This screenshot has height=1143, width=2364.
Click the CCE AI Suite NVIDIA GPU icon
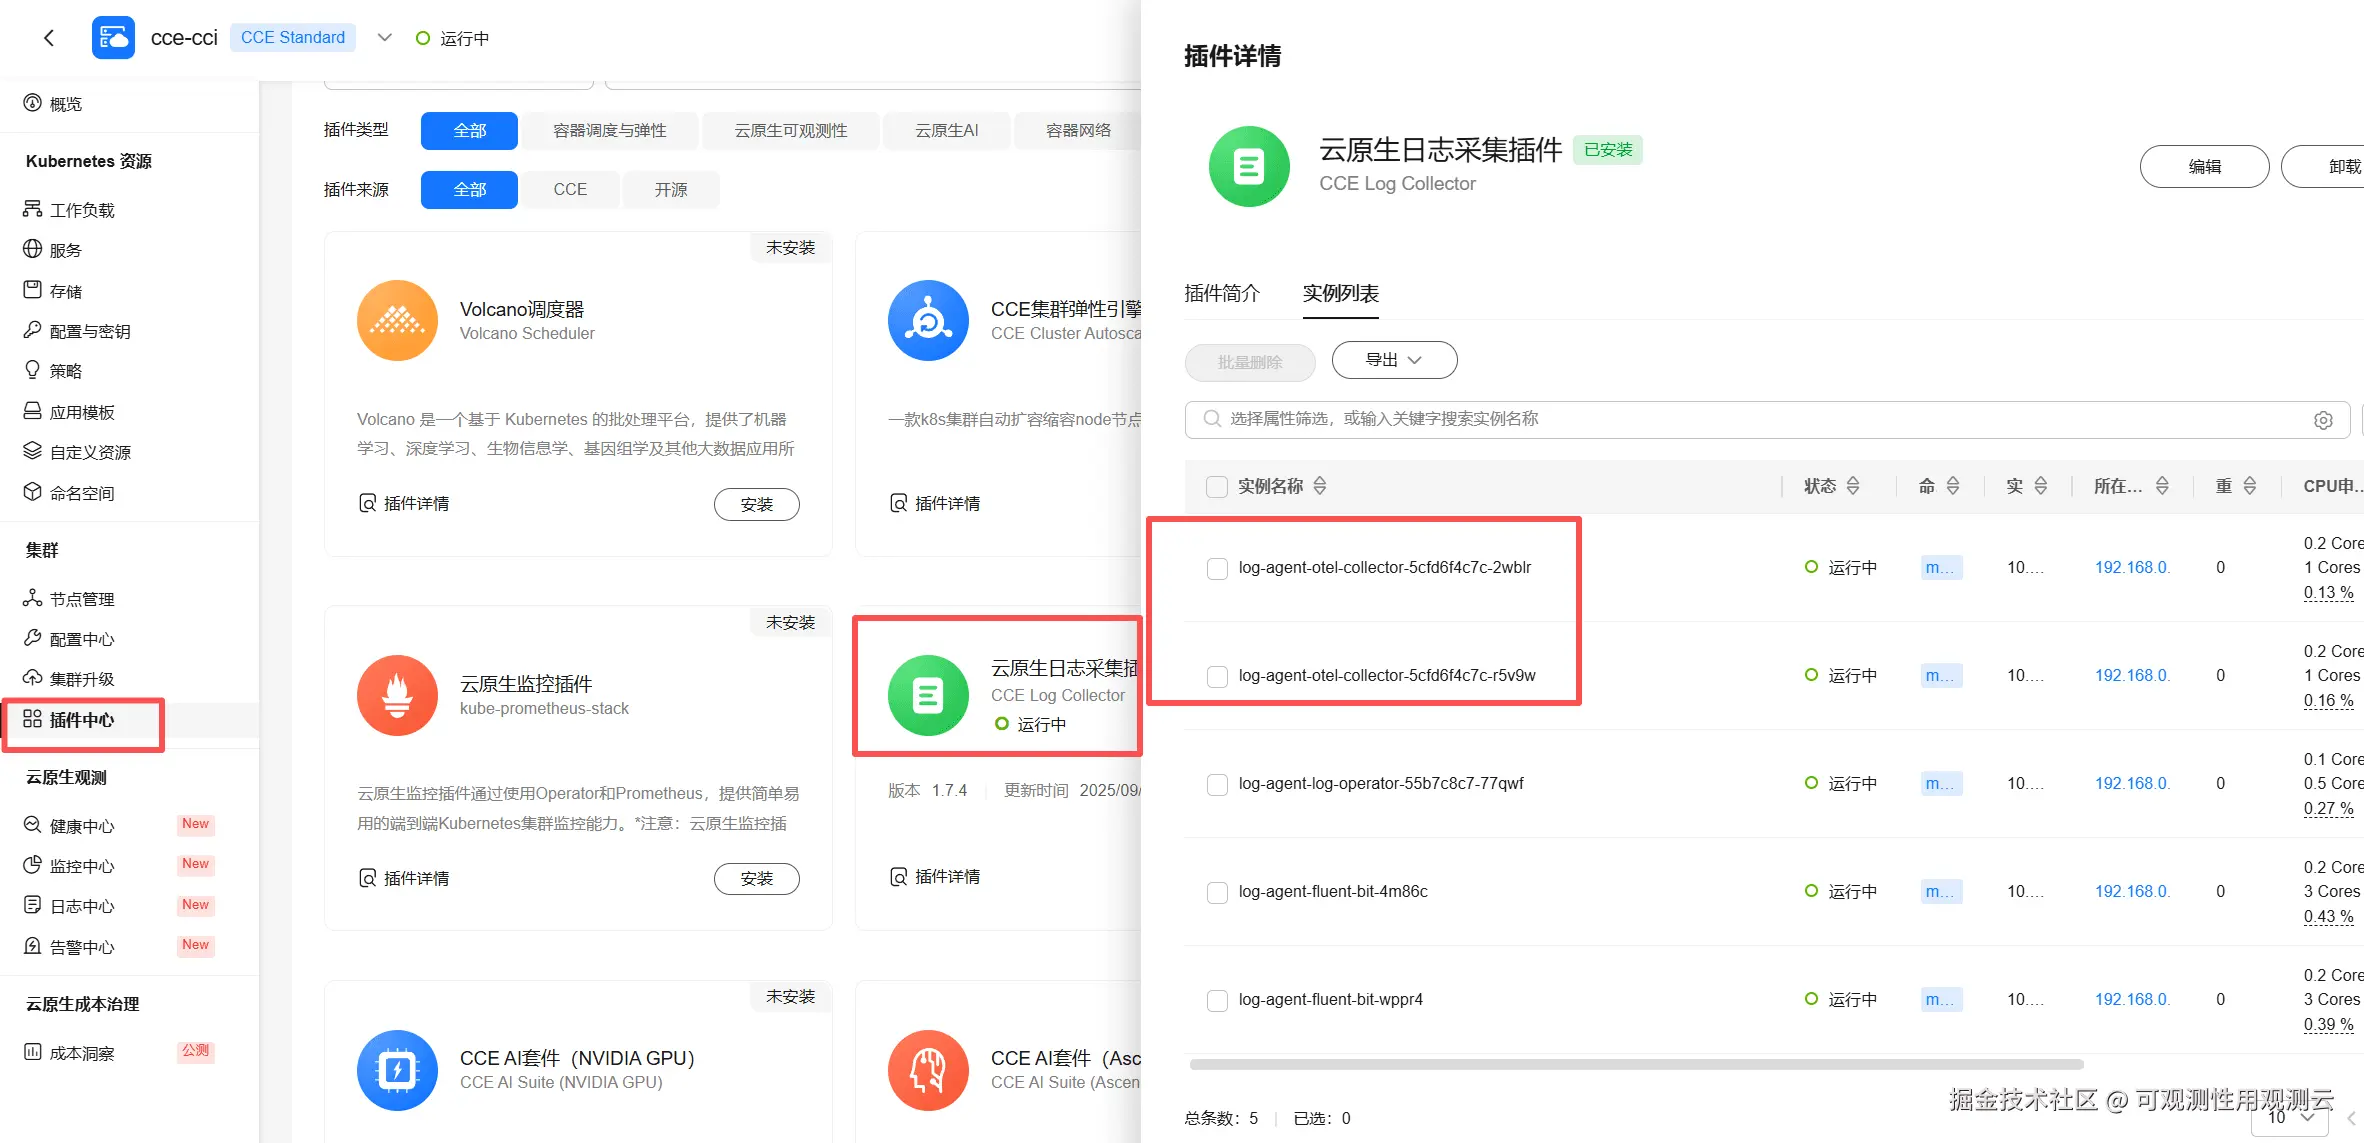click(x=397, y=1070)
